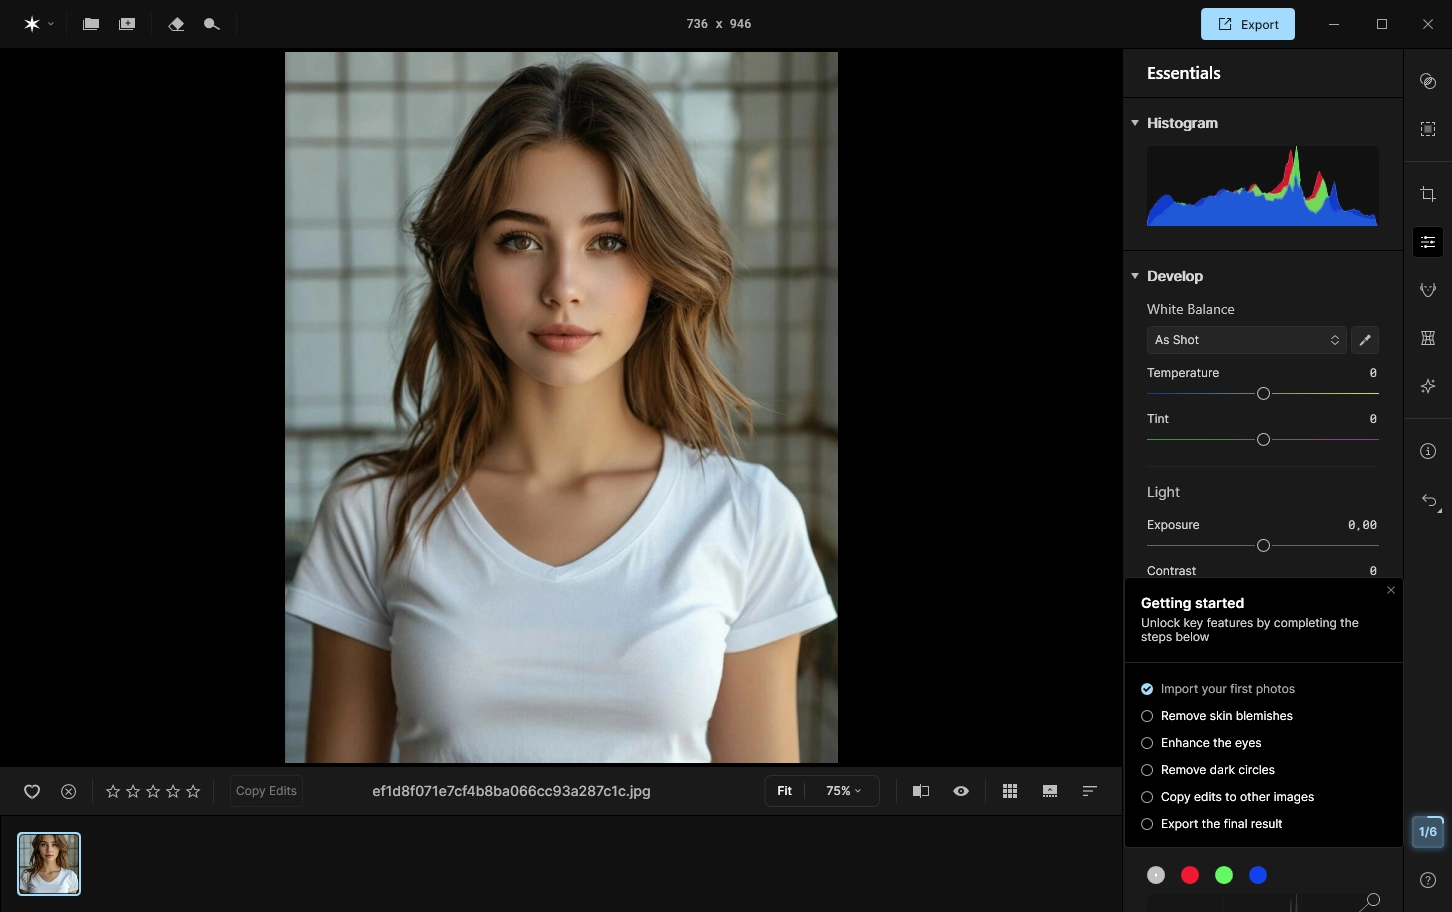The height and width of the screenshot is (912, 1452).
Task: Toggle before/after compare view icon
Action: 921,791
